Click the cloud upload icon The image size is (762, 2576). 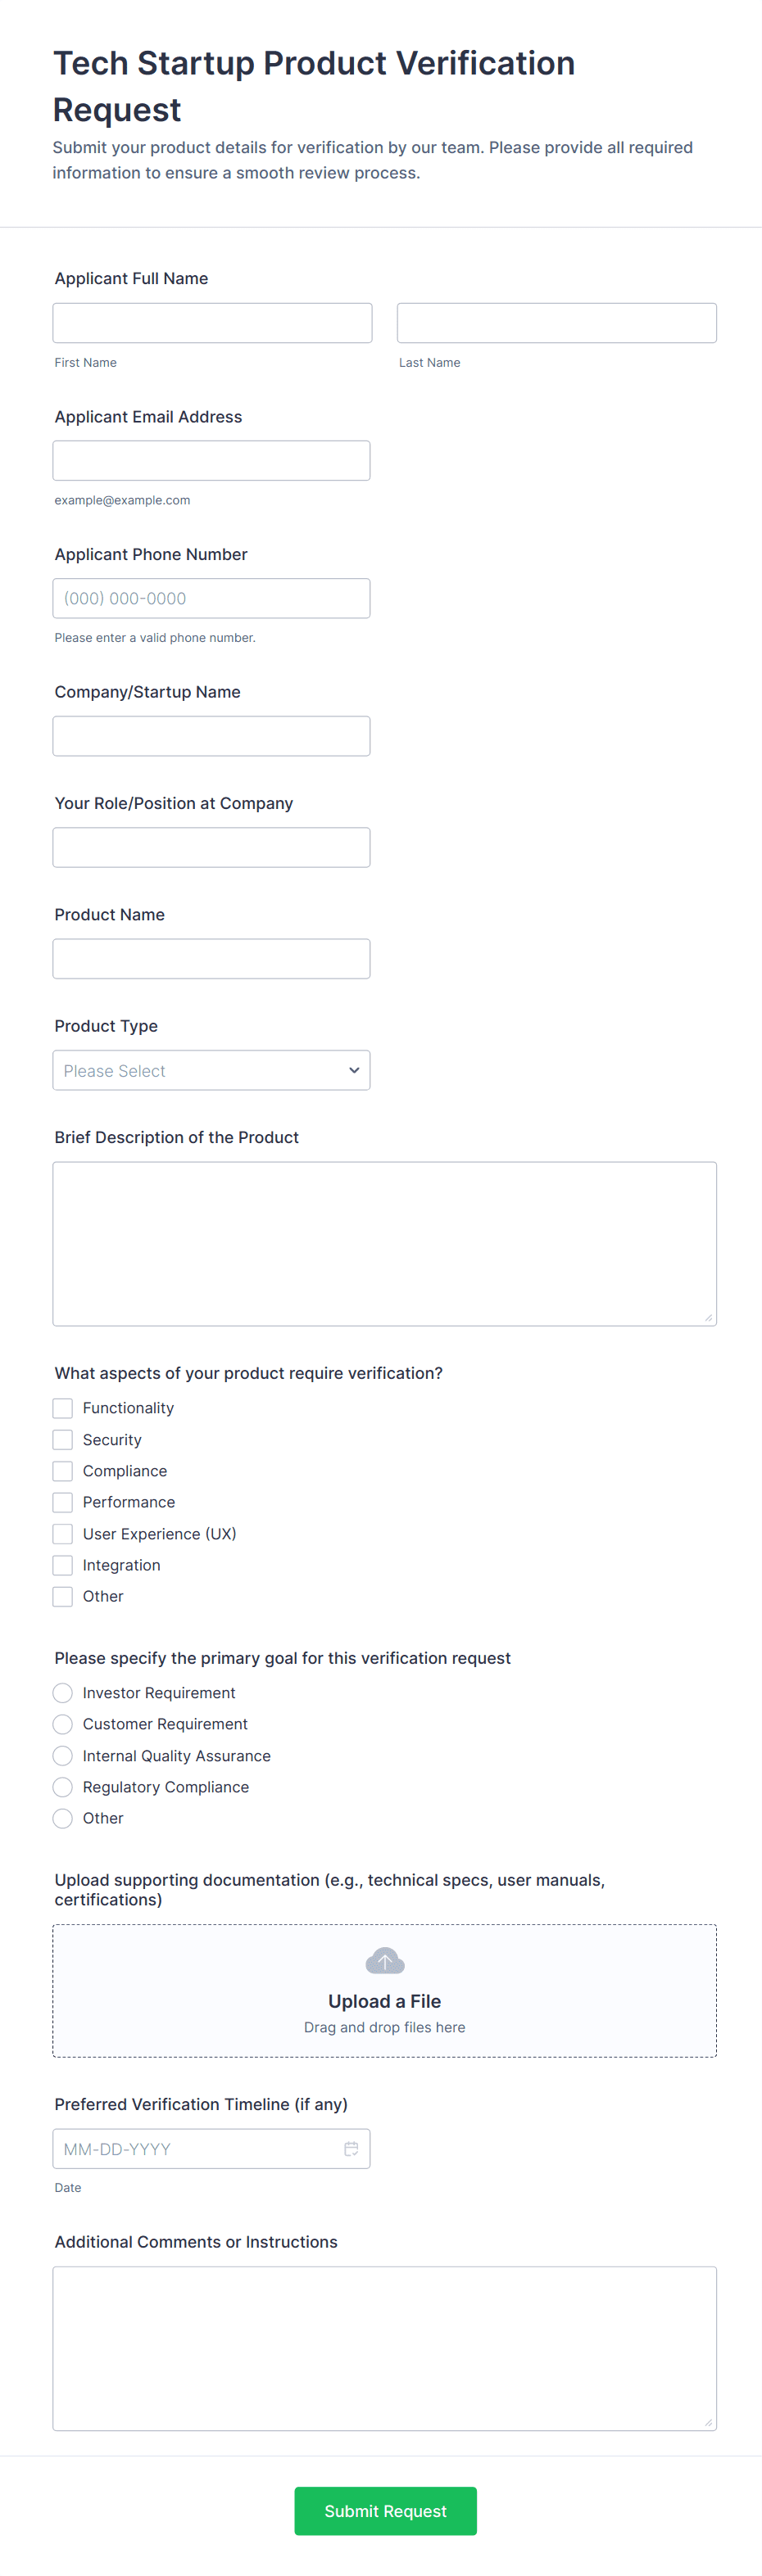[x=384, y=1960]
